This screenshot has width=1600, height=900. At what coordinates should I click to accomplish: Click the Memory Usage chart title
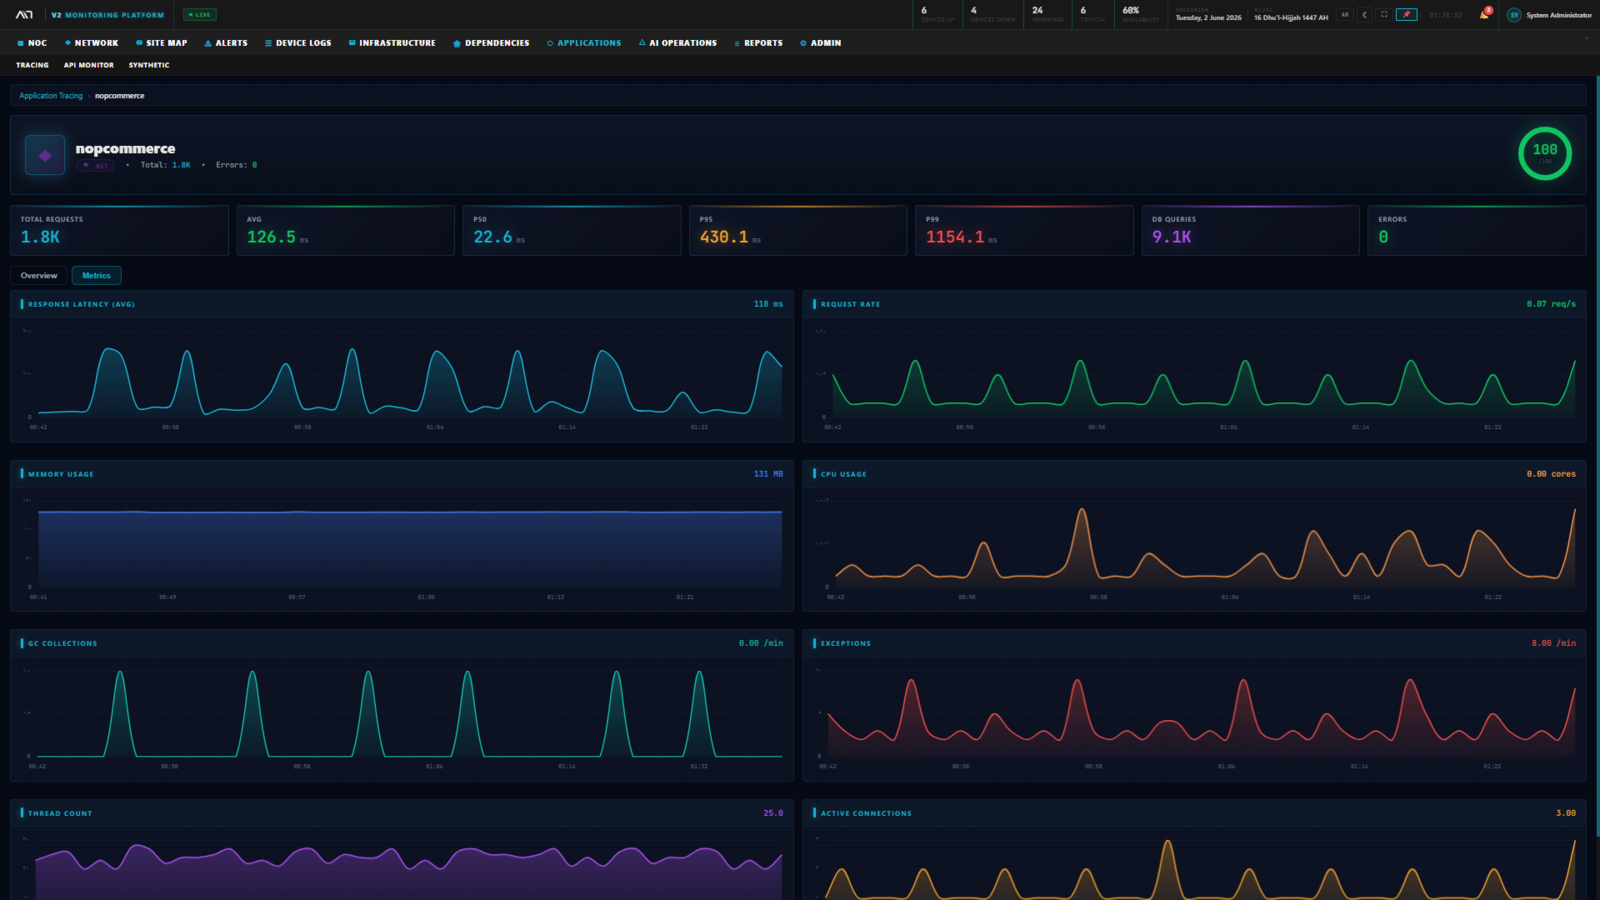click(x=61, y=474)
